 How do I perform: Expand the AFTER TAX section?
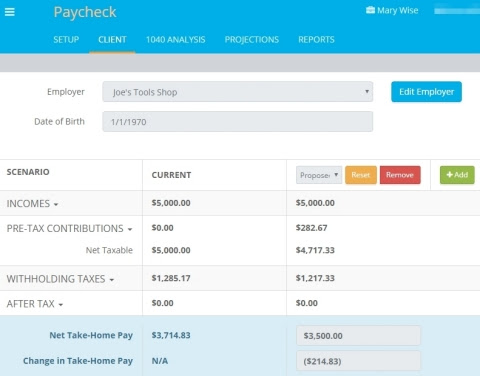pyautogui.click(x=35, y=304)
